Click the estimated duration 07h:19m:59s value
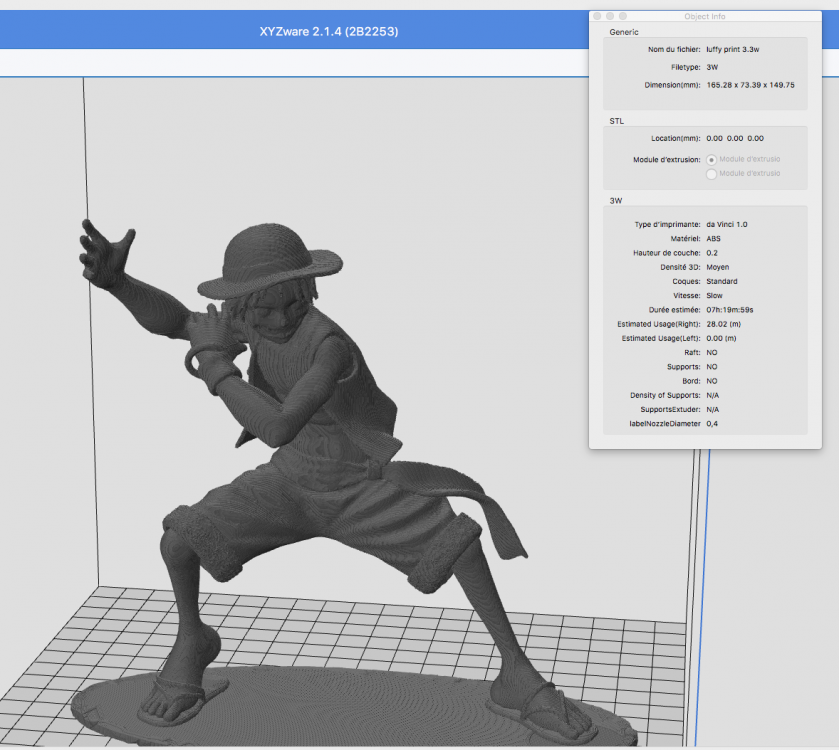This screenshot has height=750, width=839. pyautogui.click(x=729, y=310)
